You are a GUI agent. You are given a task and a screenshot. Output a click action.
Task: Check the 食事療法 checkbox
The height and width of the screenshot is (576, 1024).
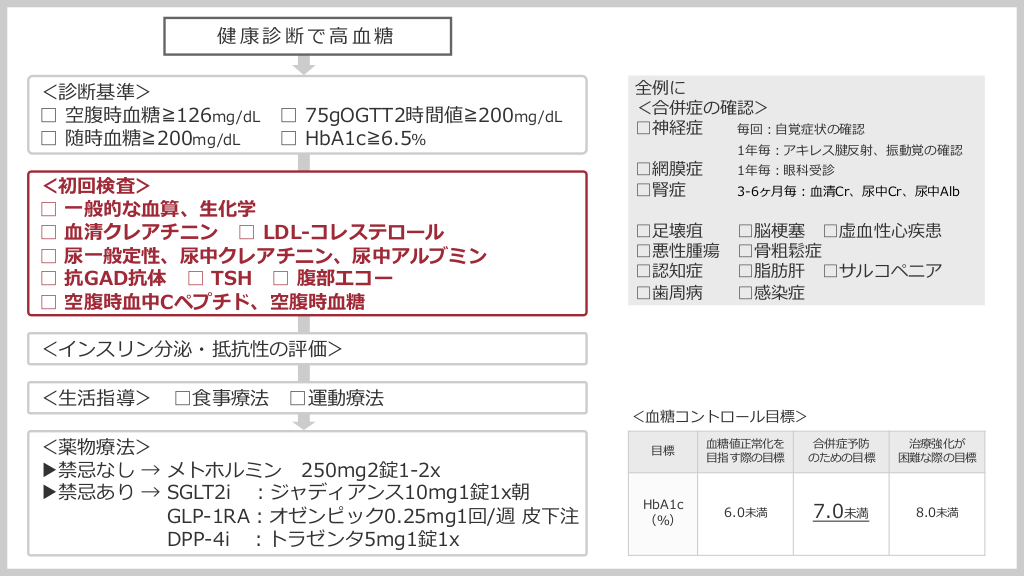click(182, 398)
